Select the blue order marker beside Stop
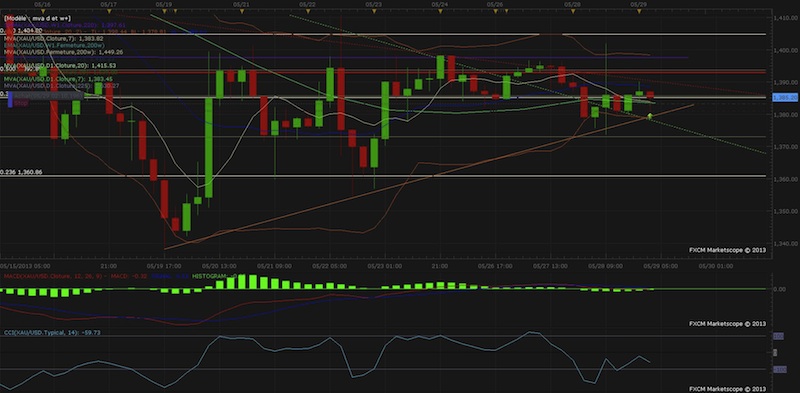Image resolution: width=800 pixels, height=393 pixels. tap(10, 99)
